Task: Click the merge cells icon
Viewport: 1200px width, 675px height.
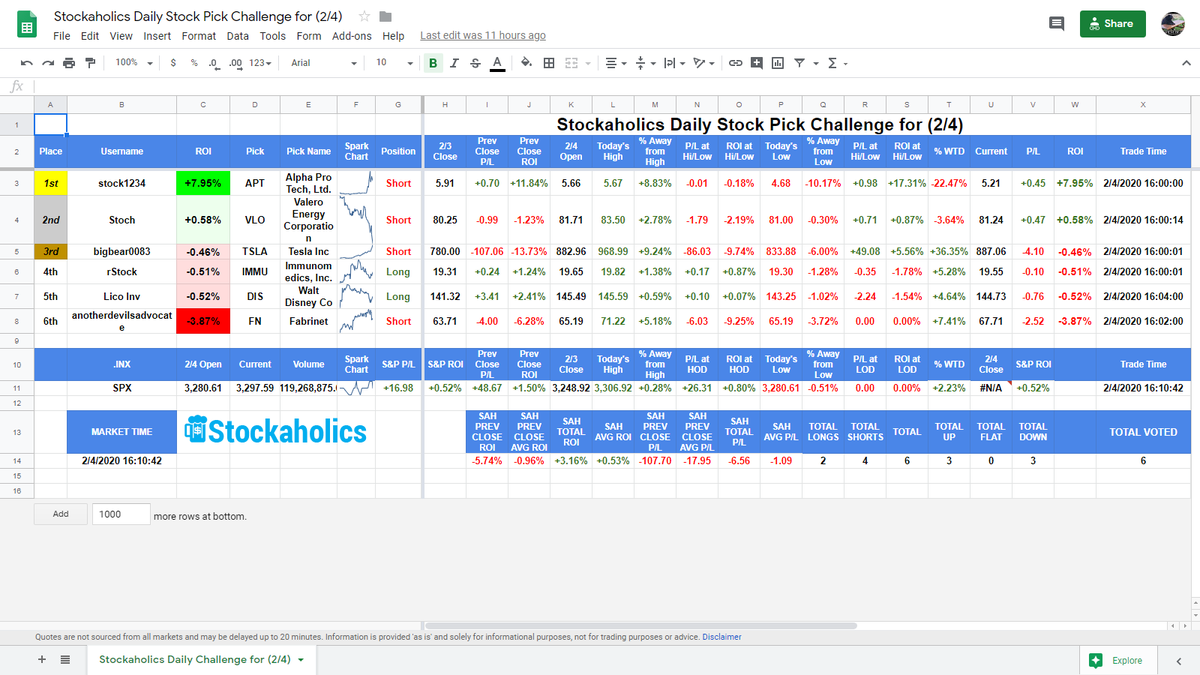Action: (x=572, y=63)
